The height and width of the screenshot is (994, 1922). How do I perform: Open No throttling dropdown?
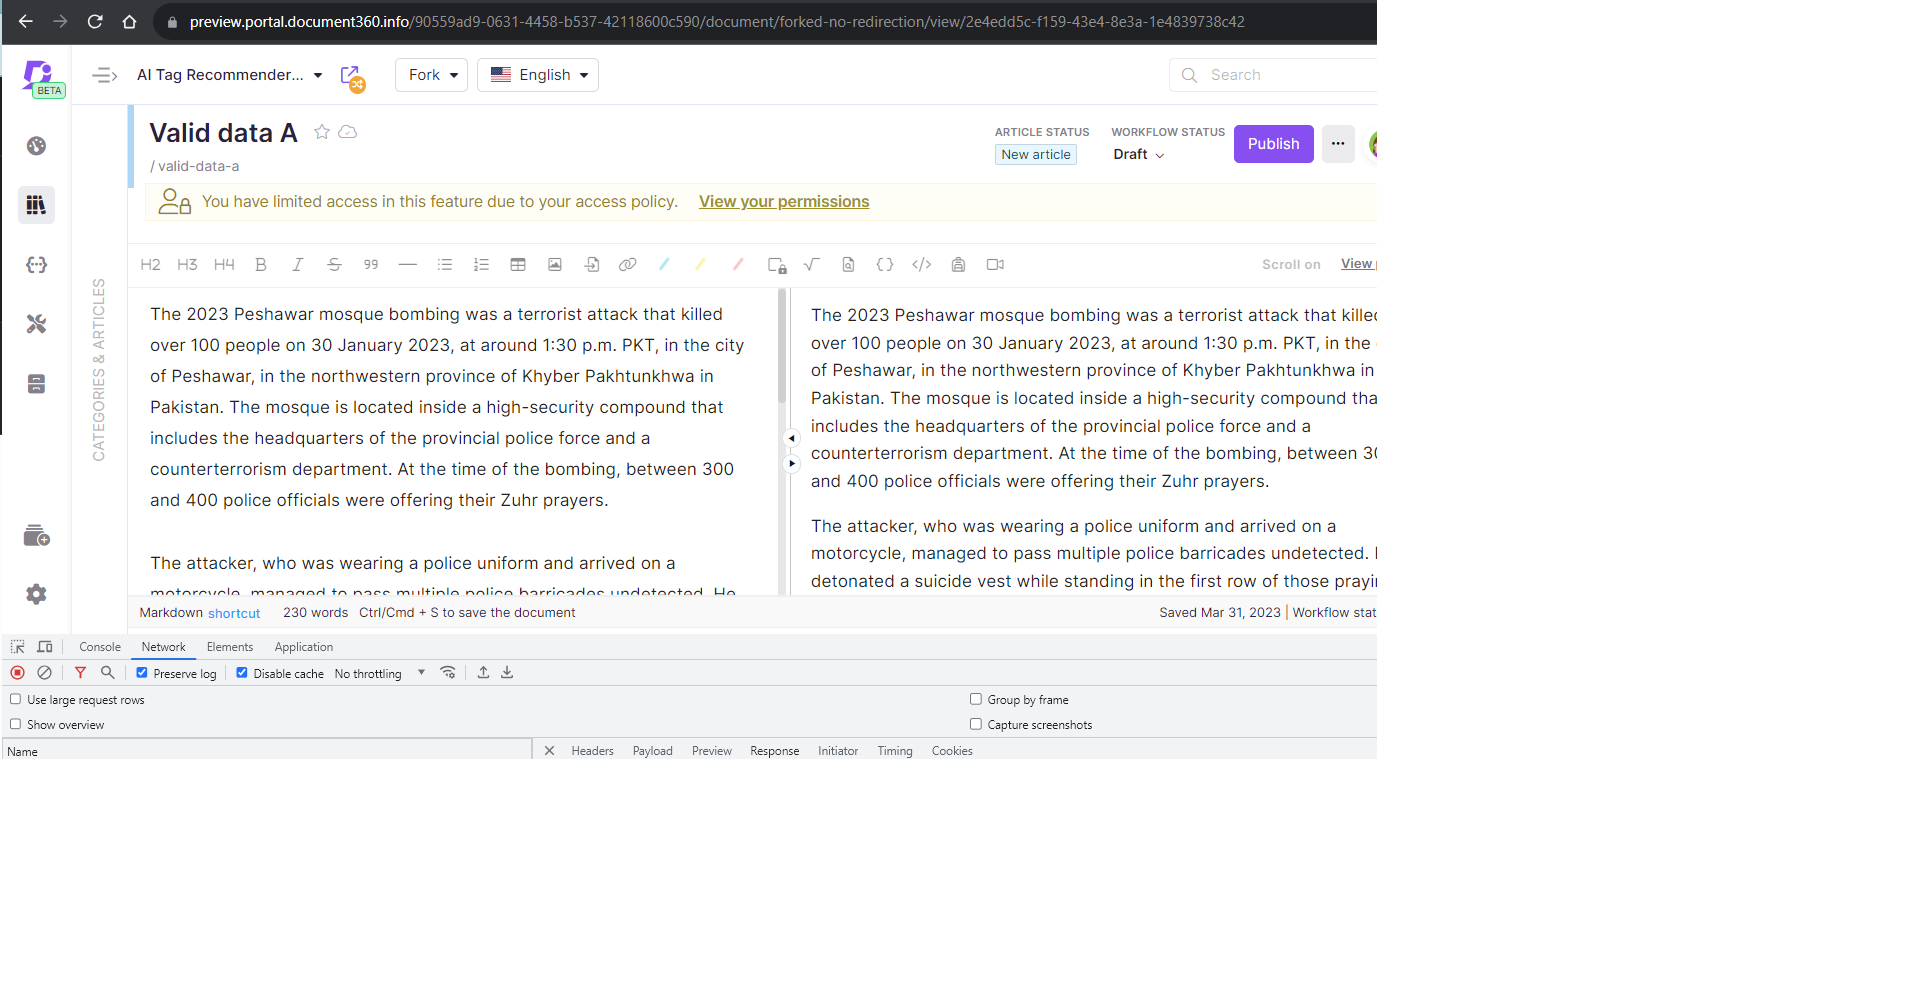pyautogui.click(x=380, y=674)
